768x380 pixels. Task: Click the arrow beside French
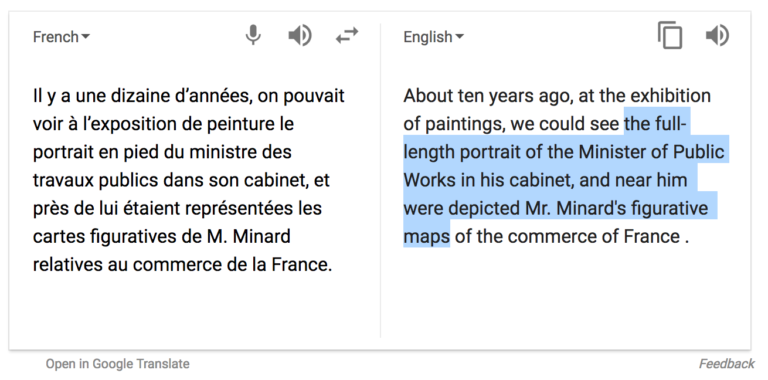point(86,37)
